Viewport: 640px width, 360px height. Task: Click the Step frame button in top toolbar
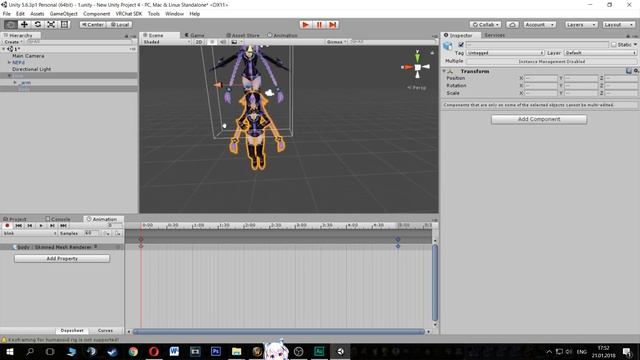[333, 24]
